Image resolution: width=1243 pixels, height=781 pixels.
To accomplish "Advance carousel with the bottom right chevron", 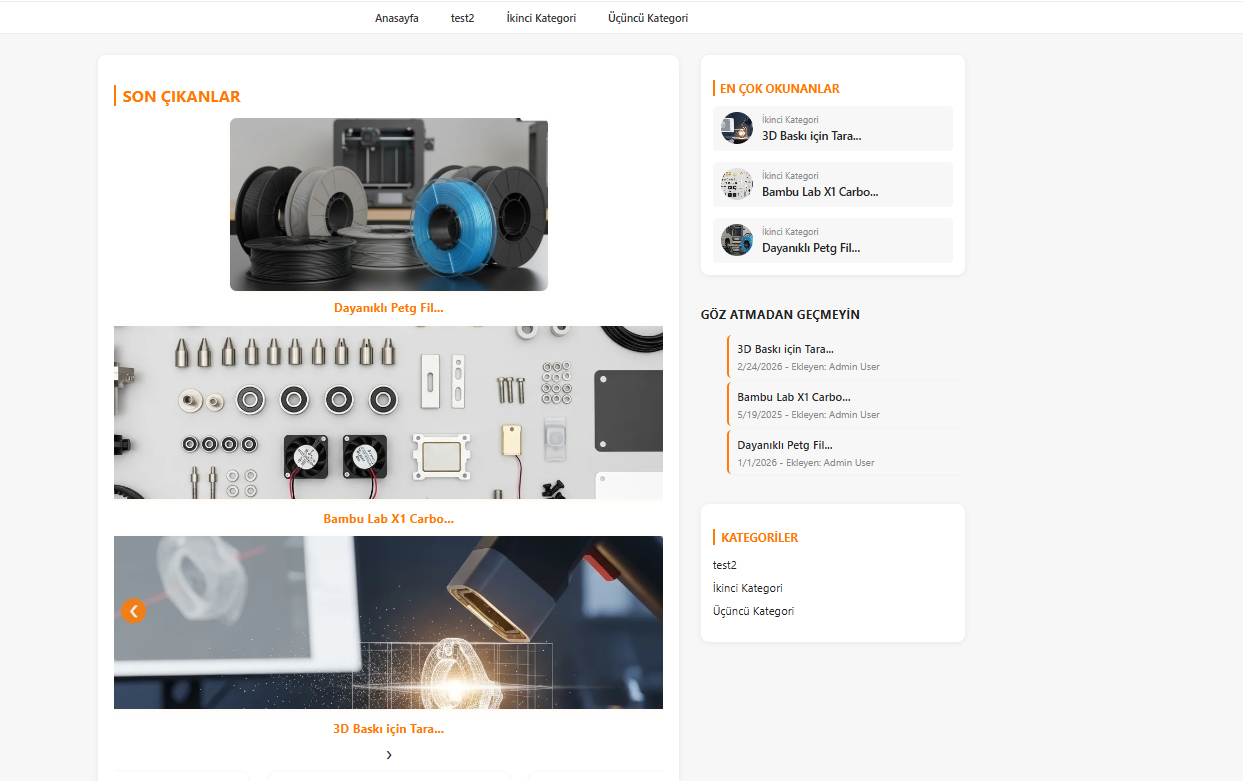I will pos(389,755).
